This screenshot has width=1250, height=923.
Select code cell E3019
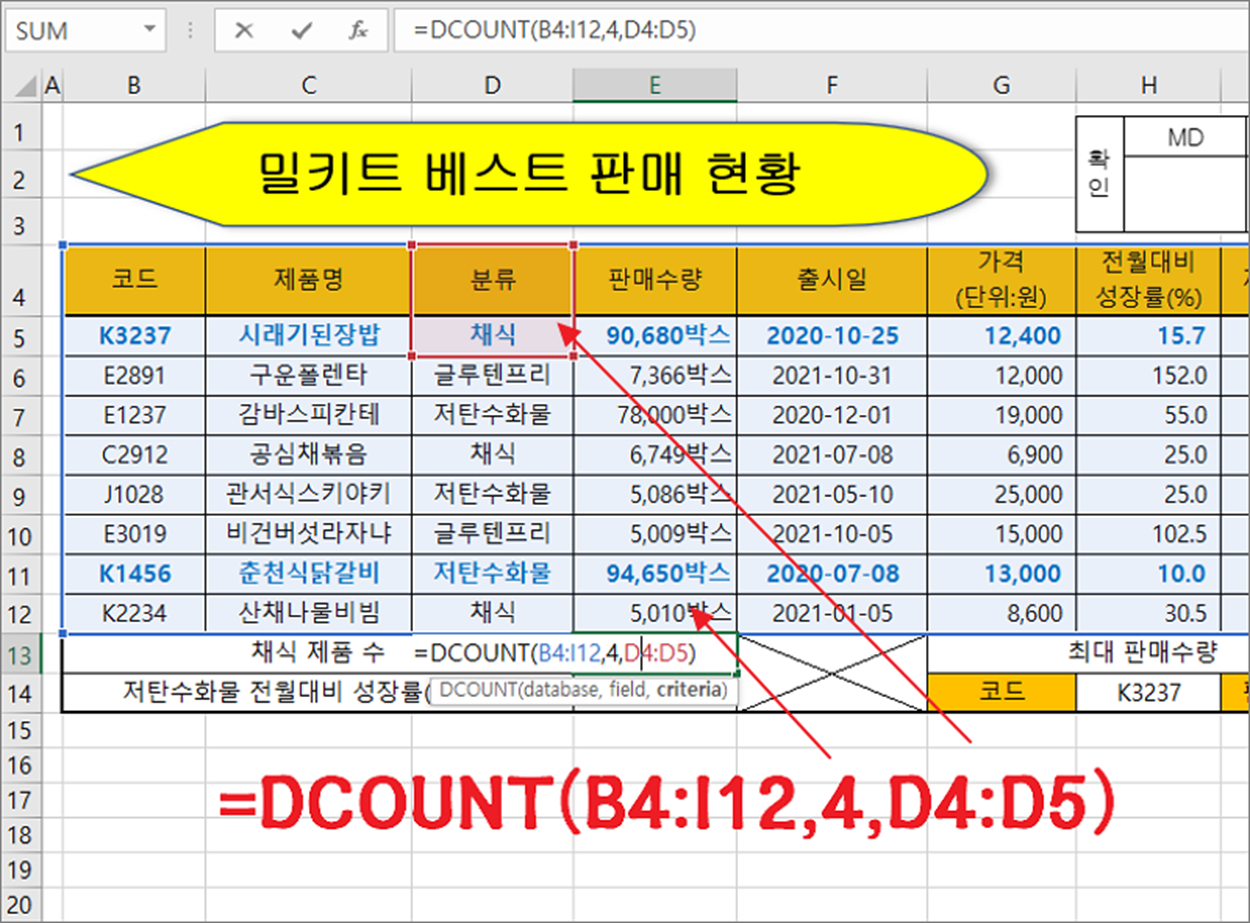point(134,533)
